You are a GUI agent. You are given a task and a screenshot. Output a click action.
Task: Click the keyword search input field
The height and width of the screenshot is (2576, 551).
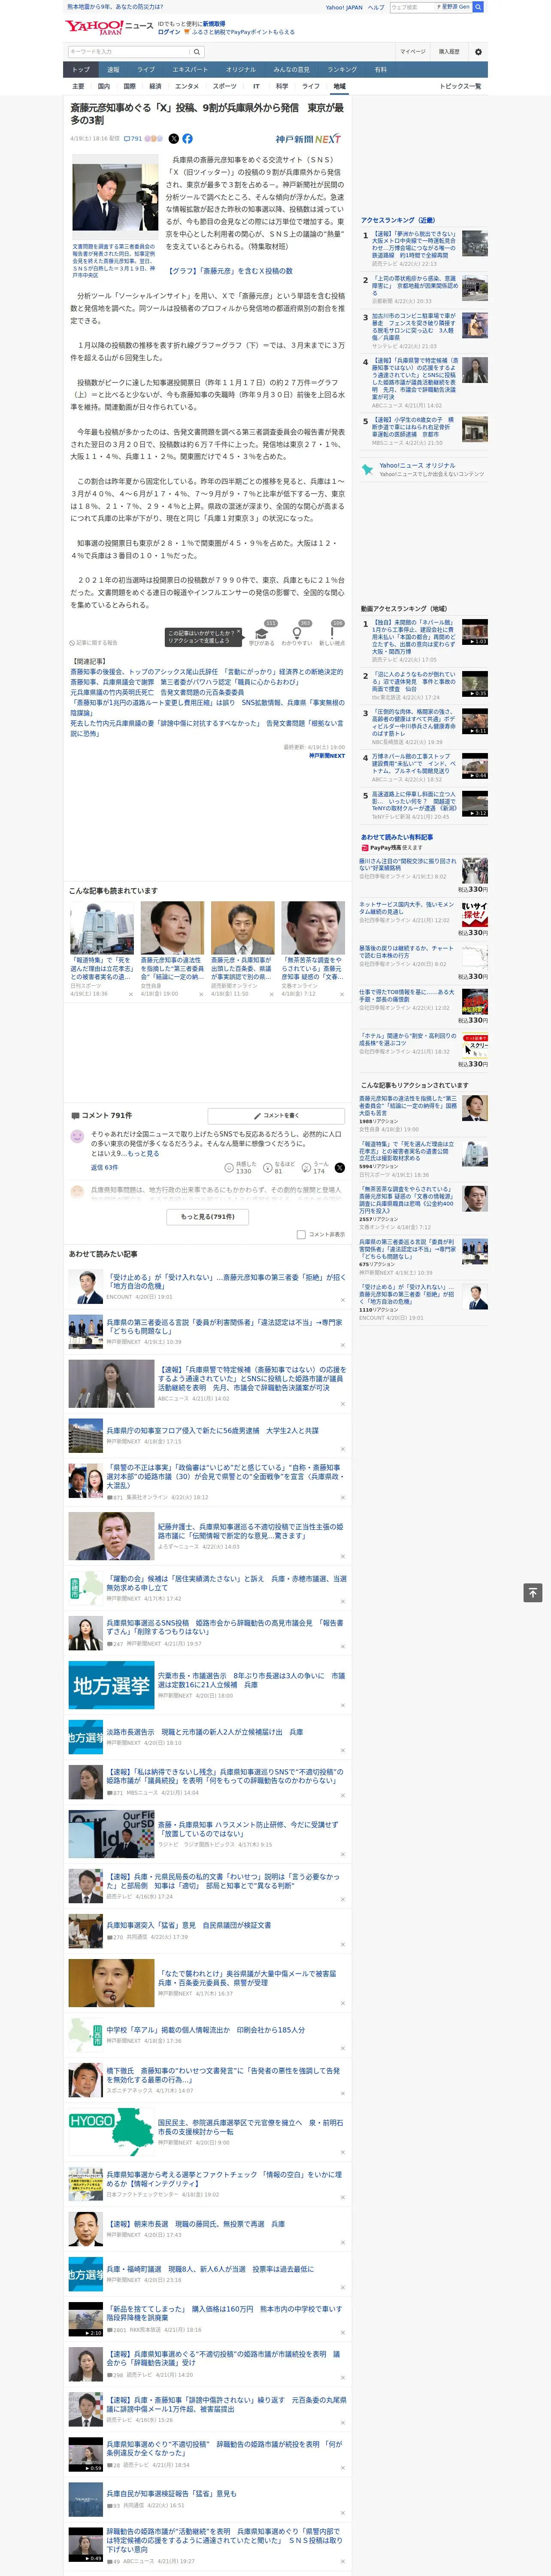(129, 51)
